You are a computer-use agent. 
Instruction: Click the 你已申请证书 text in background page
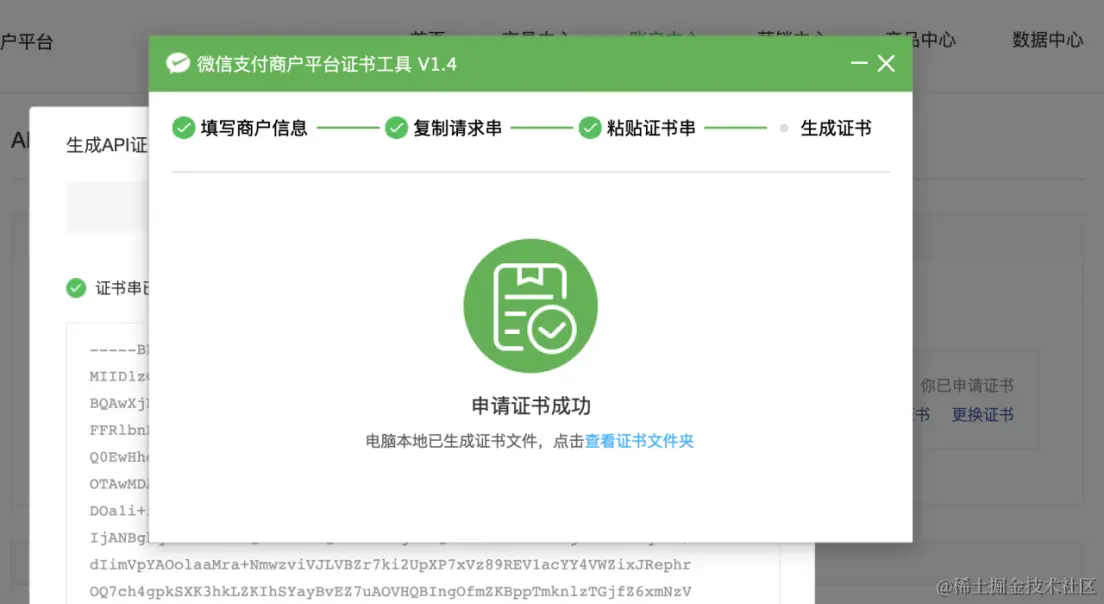coord(967,386)
